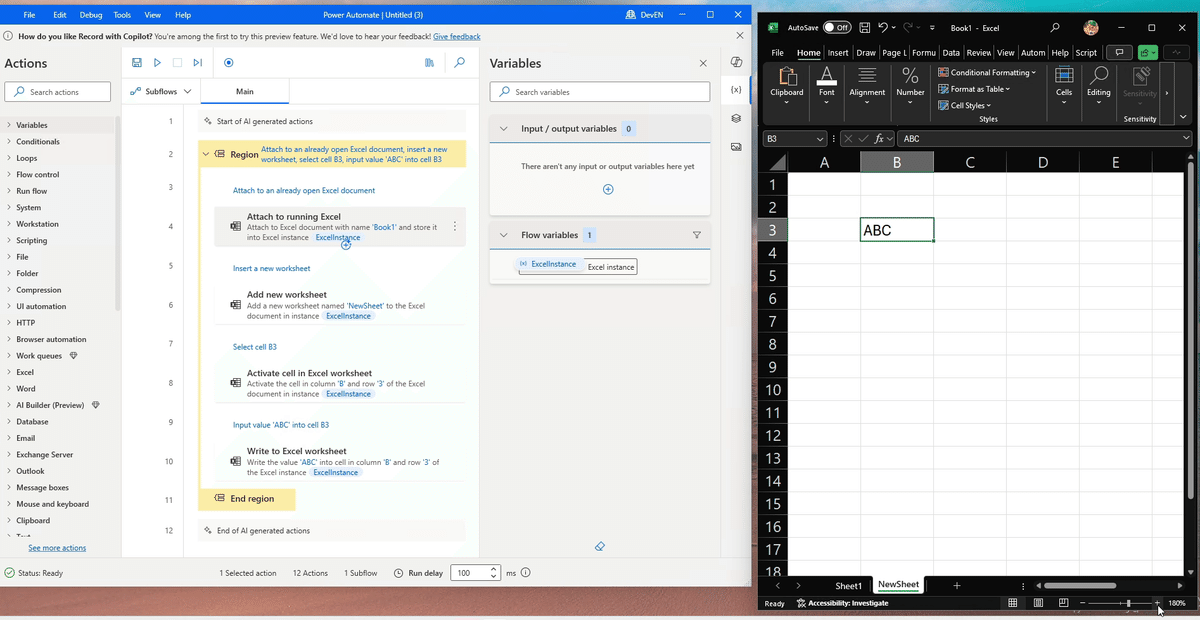Open the Debug menu in Power Automate
Viewport: 1200px width, 620px height.
tap(91, 15)
